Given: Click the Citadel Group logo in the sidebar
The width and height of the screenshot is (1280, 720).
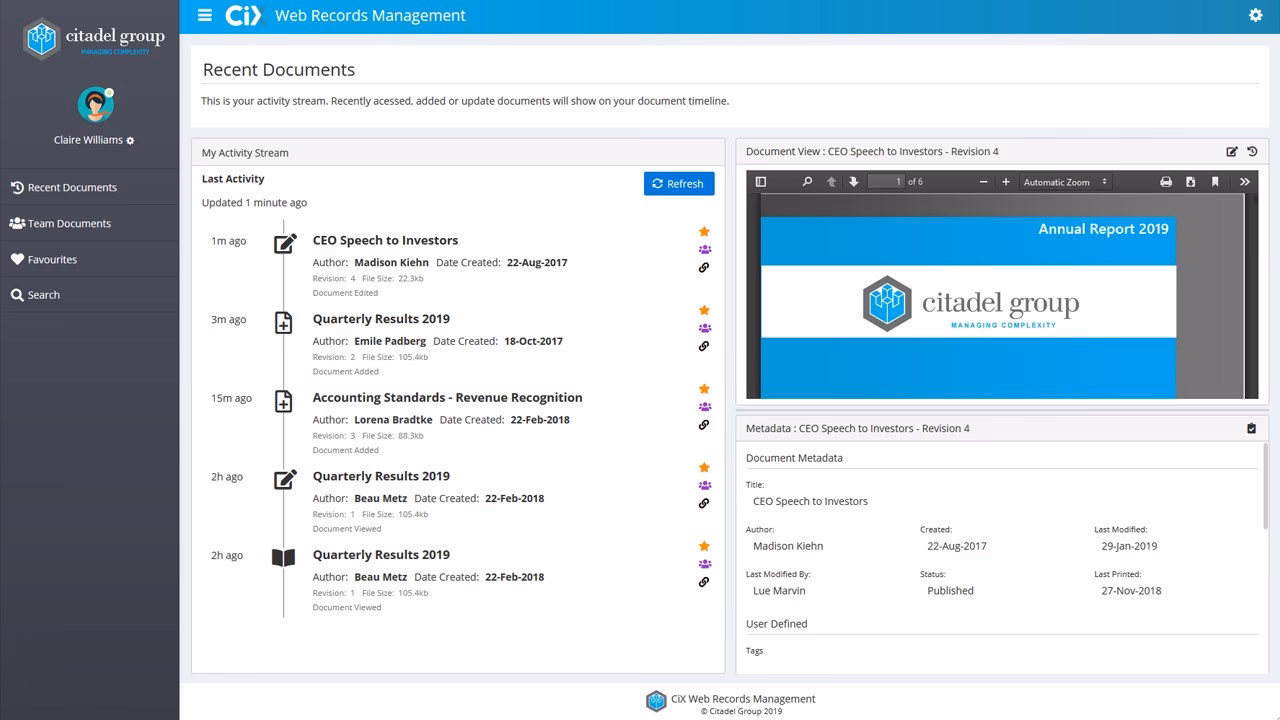Looking at the screenshot, I should point(93,39).
